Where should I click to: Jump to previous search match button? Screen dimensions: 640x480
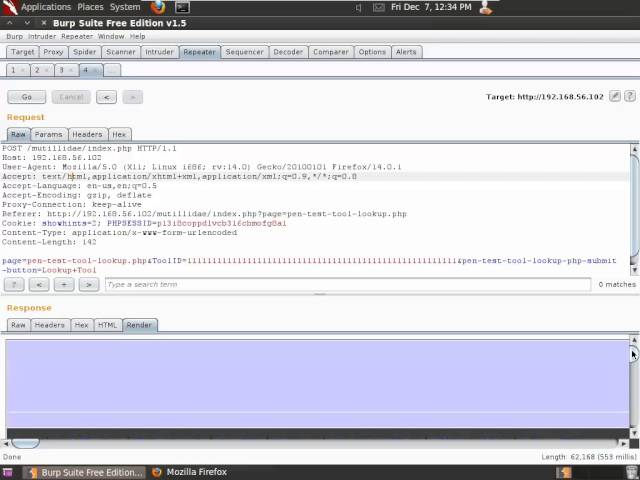coord(39,284)
